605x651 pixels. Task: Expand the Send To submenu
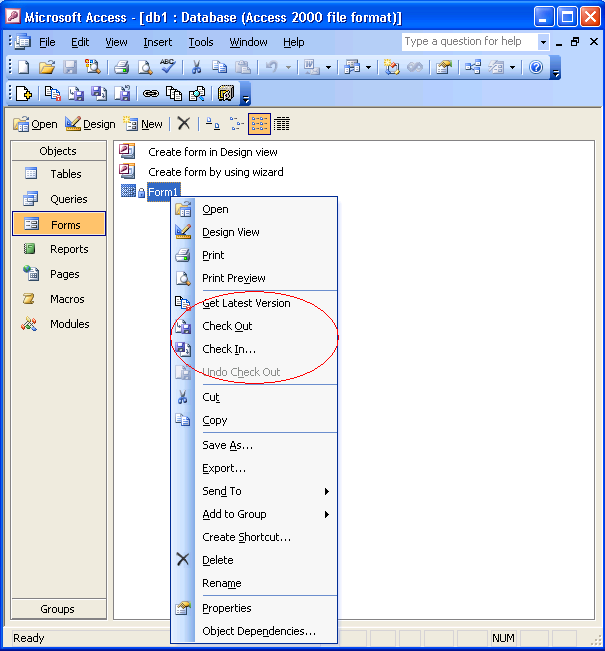265,491
